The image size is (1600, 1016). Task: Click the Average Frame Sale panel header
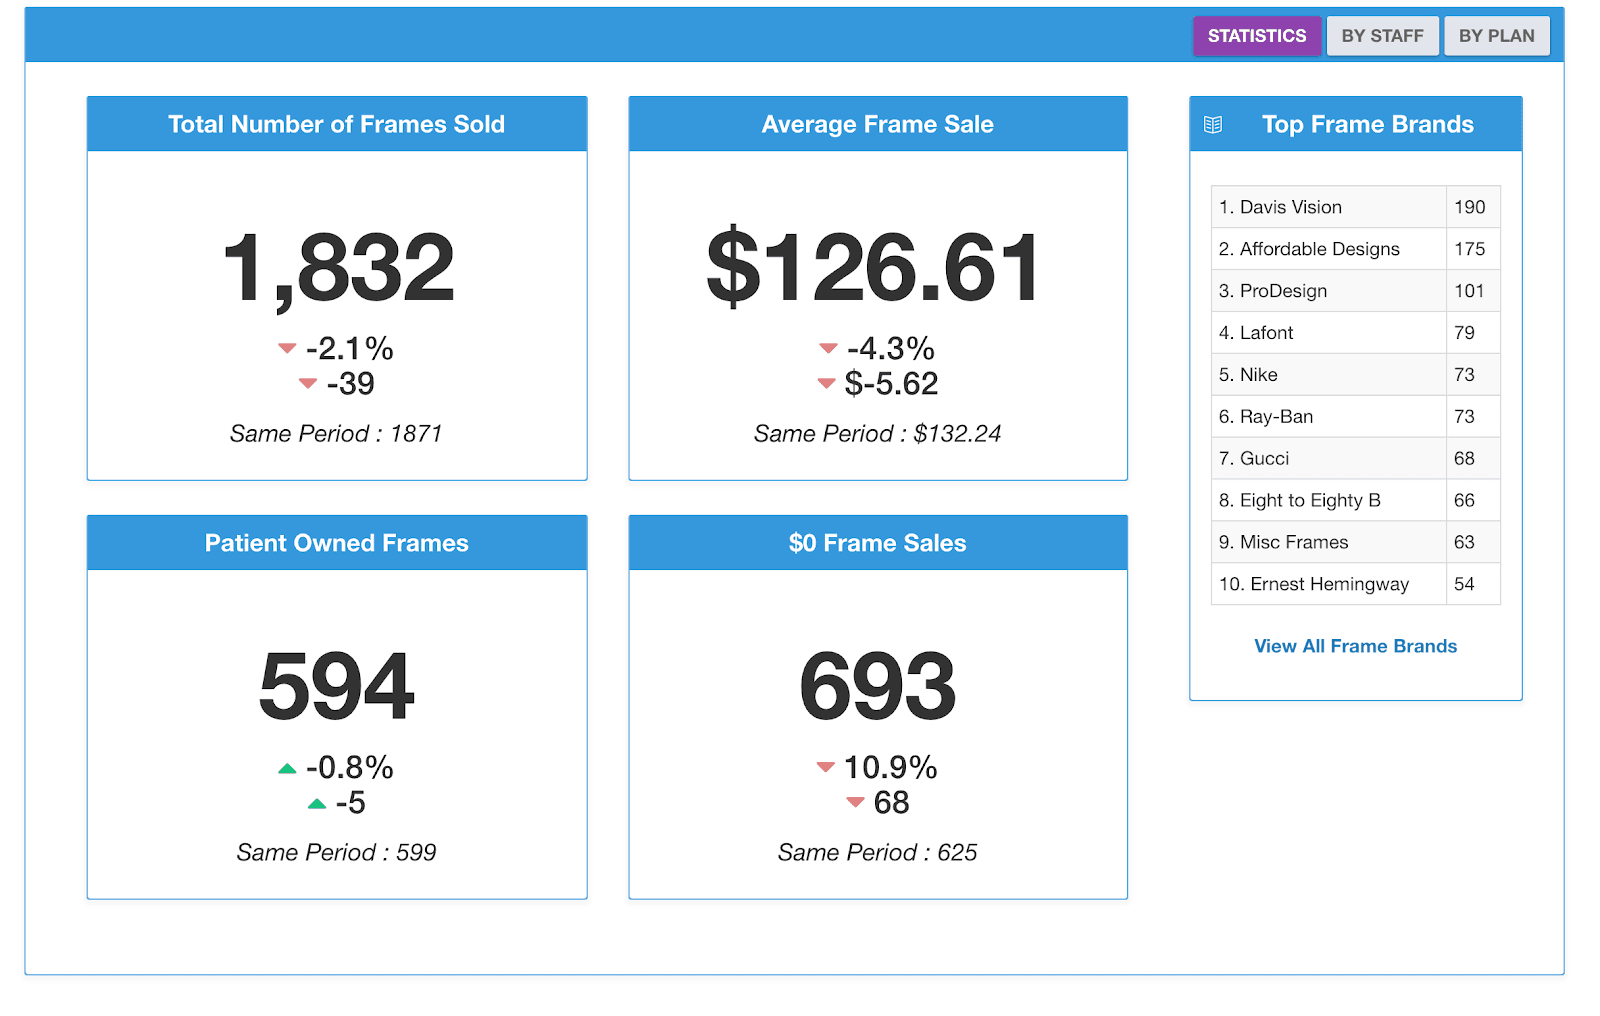[x=877, y=124]
